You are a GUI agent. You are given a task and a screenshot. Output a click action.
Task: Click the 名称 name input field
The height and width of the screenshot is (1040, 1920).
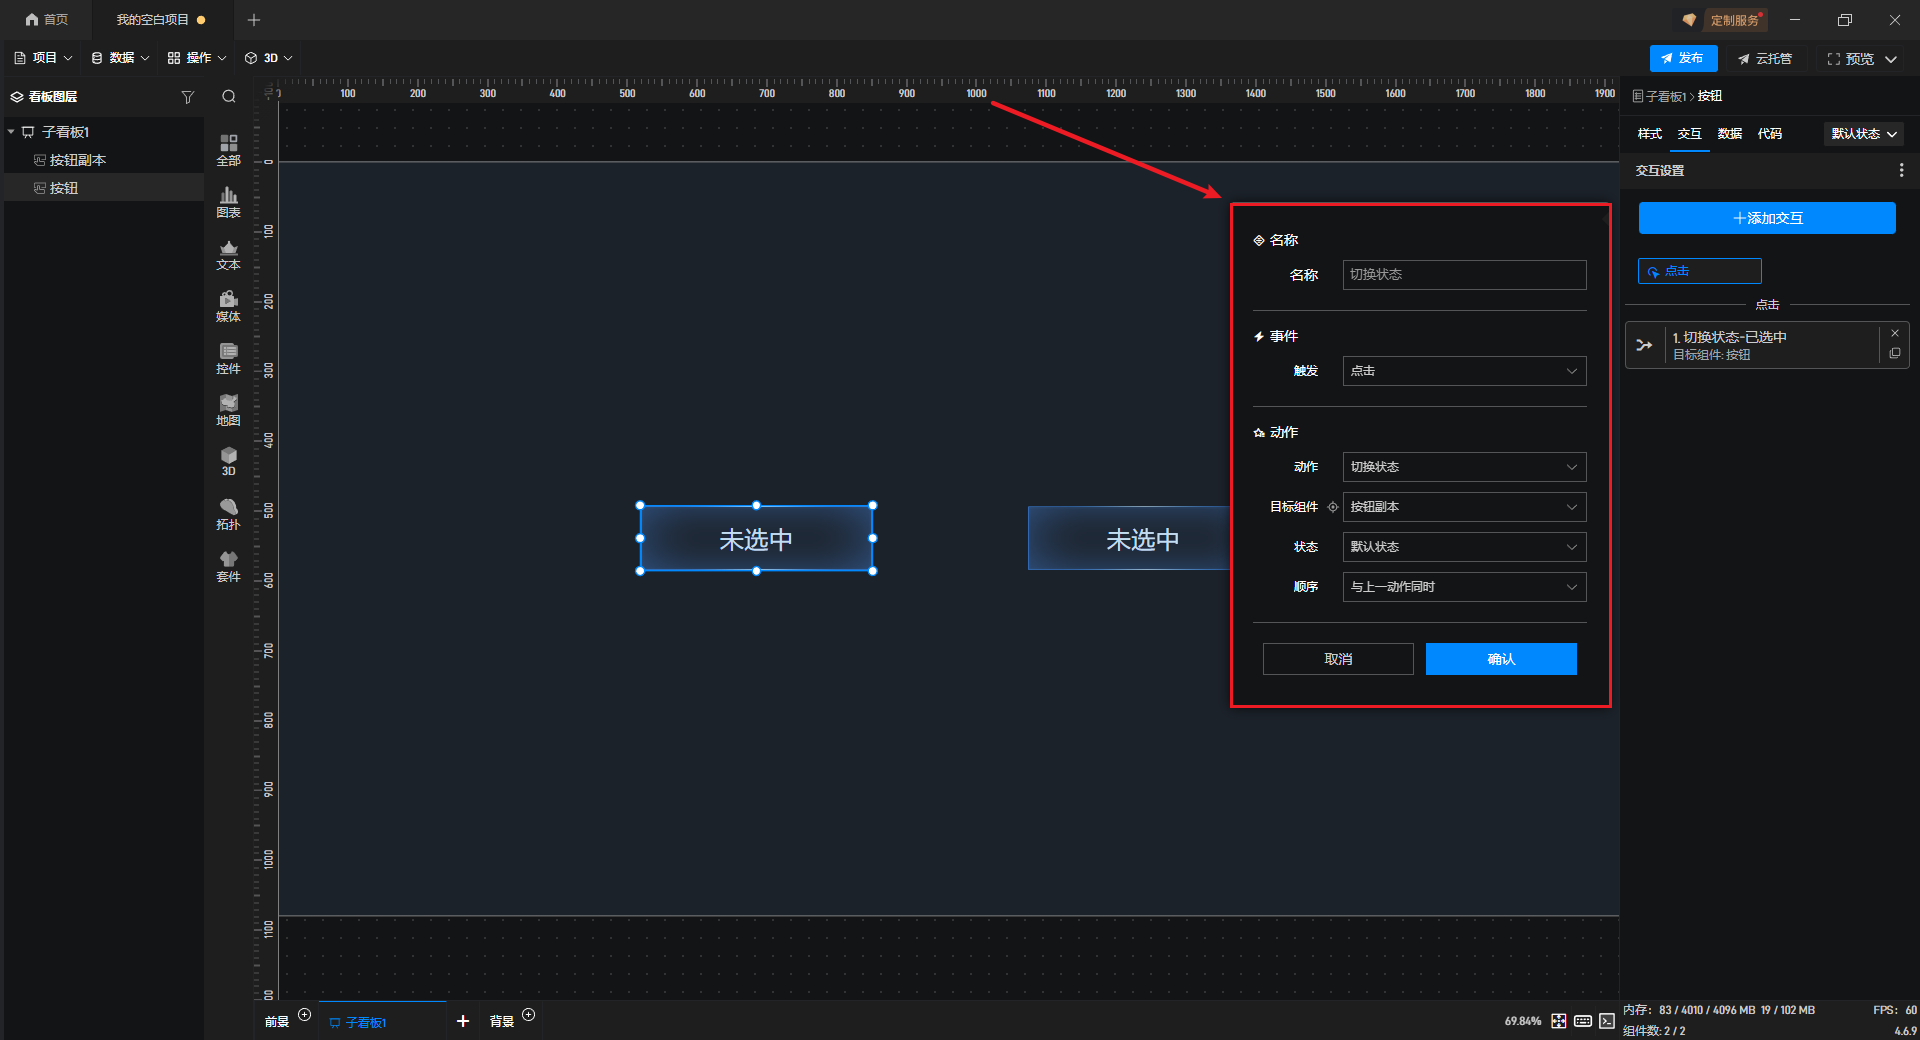click(x=1464, y=275)
